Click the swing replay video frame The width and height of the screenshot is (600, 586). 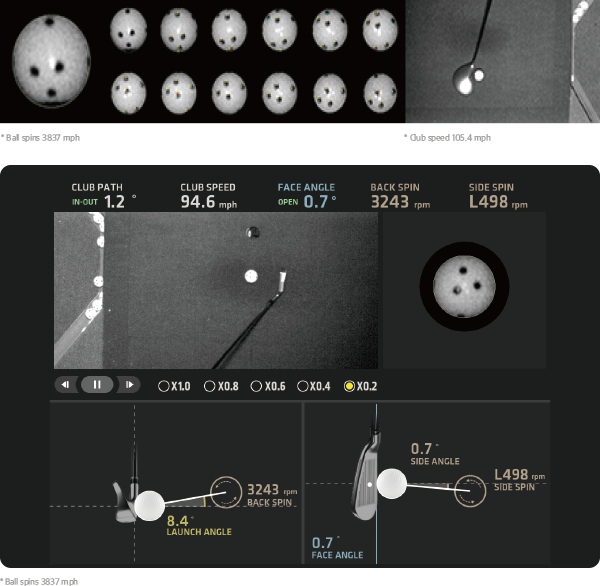pos(216,291)
